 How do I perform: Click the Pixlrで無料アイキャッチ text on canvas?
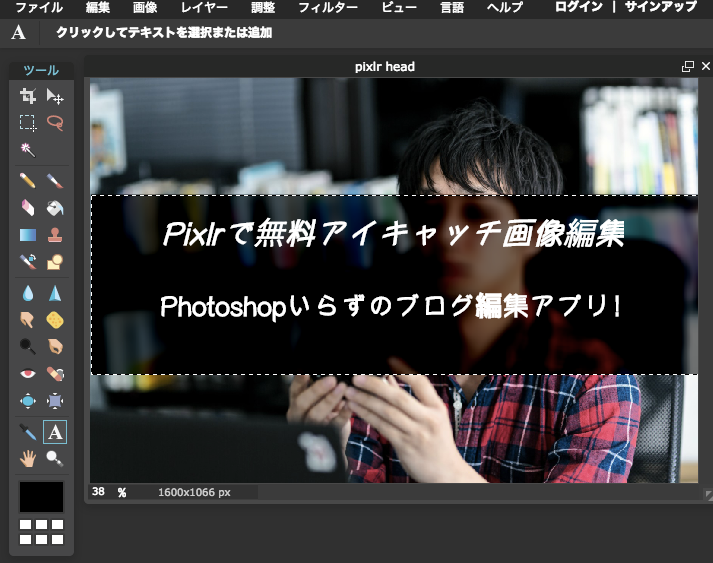393,233
